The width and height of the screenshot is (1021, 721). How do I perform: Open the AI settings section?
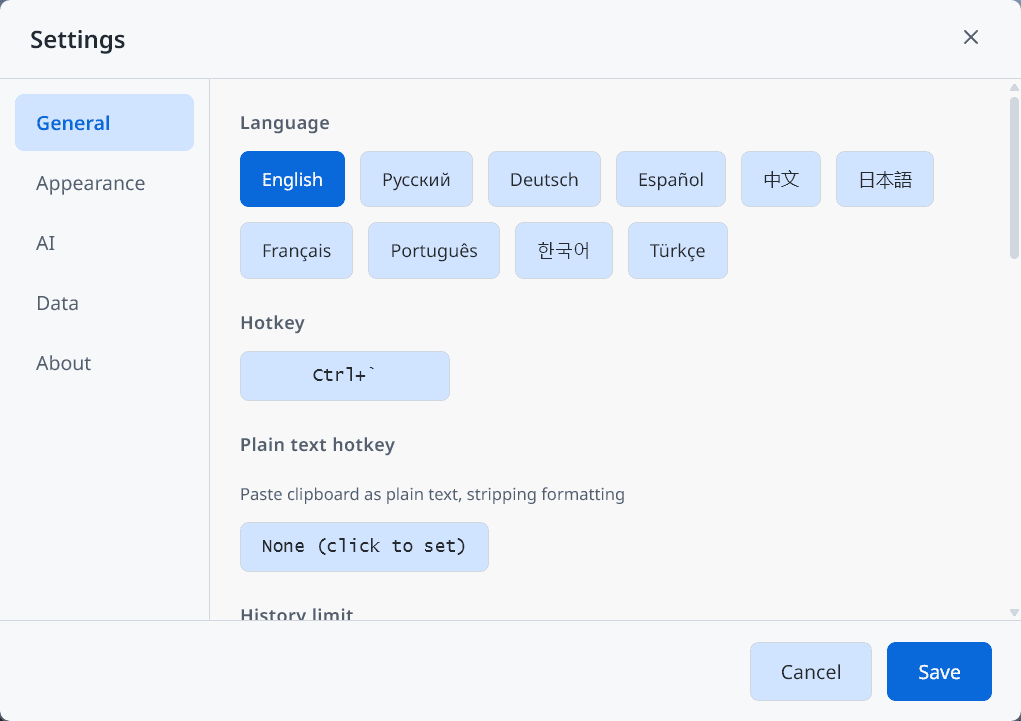45,243
